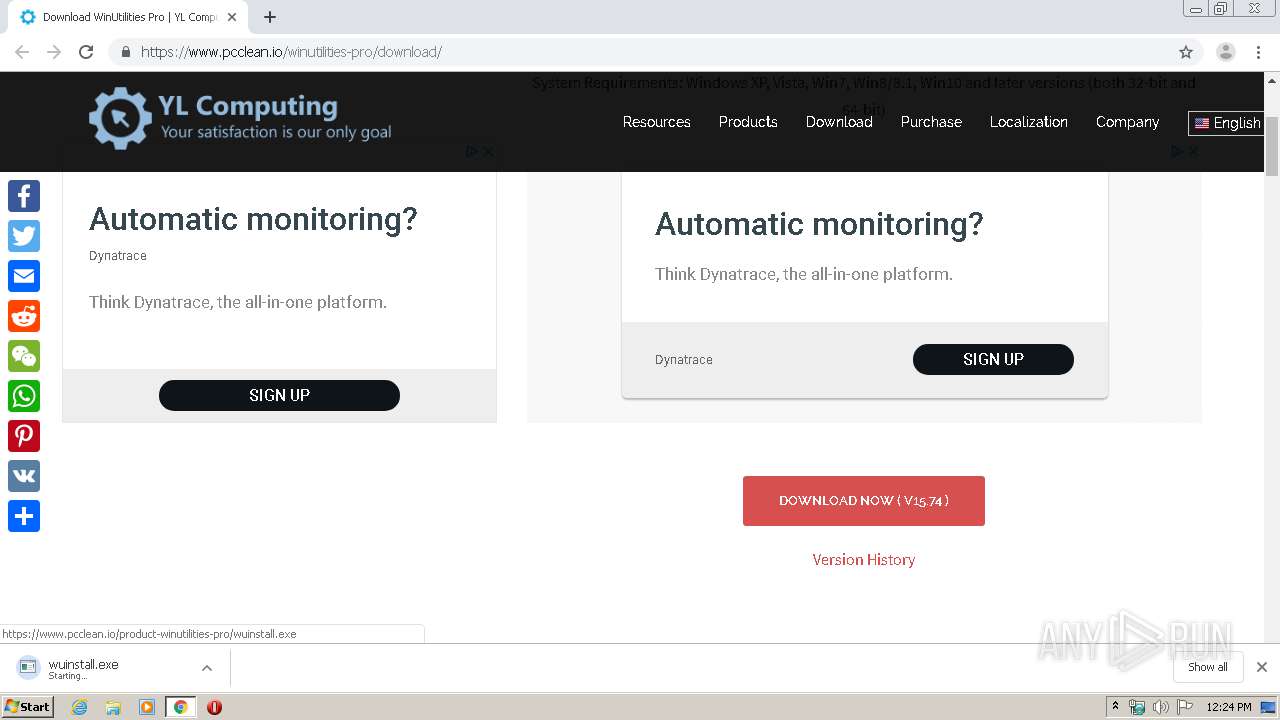The width and height of the screenshot is (1280, 720).
Task: Open the Download menu
Action: (x=839, y=122)
